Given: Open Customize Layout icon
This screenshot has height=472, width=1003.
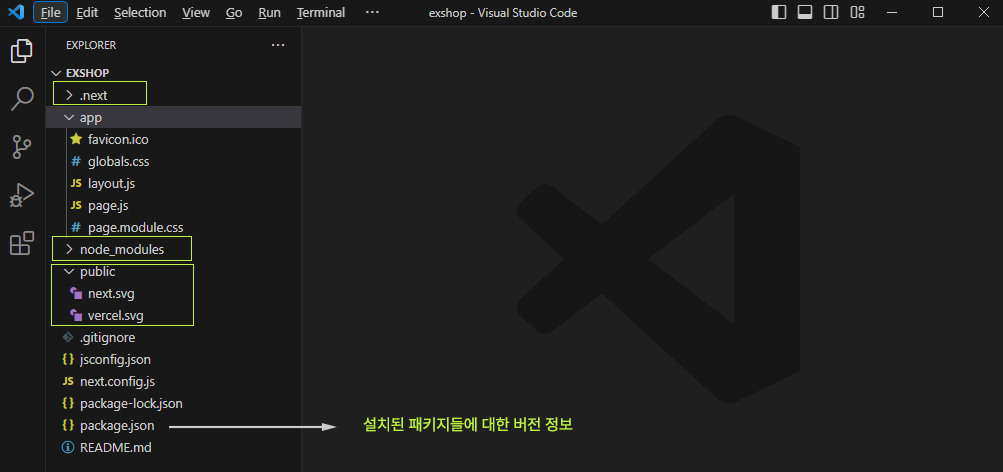Looking at the screenshot, I should [x=857, y=12].
